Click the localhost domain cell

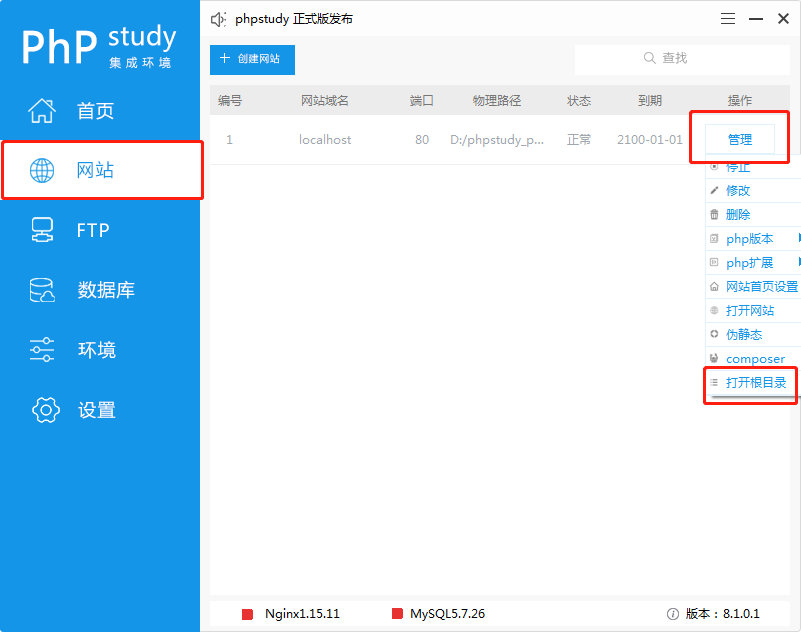click(x=325, y=139)
